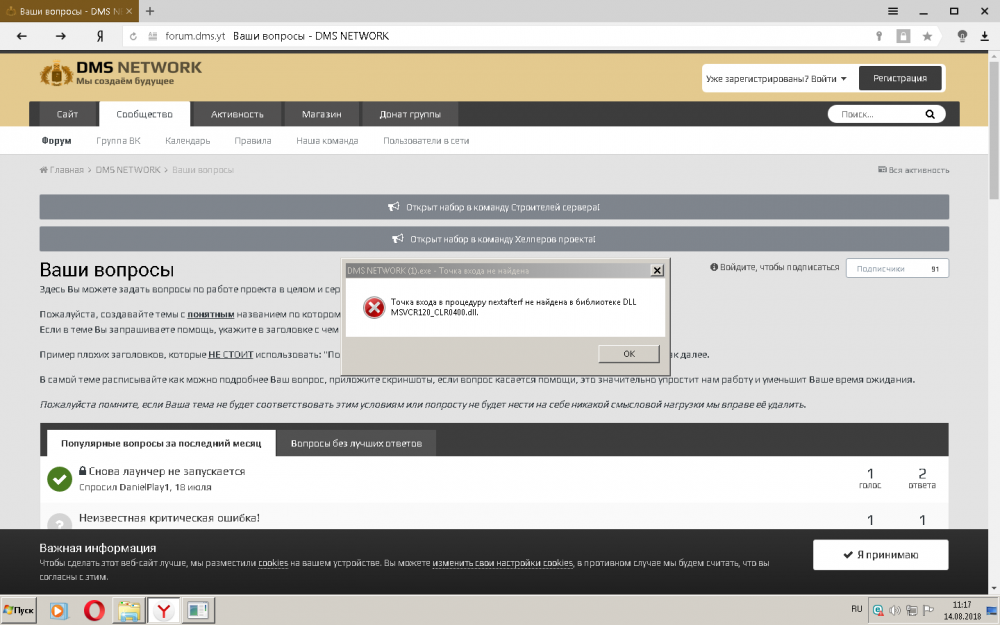Viewport: 1000px width, 625px height.
Task: Click the Yandex home 'Я' button
Action: pyautogui.click(x=100, y=36)
